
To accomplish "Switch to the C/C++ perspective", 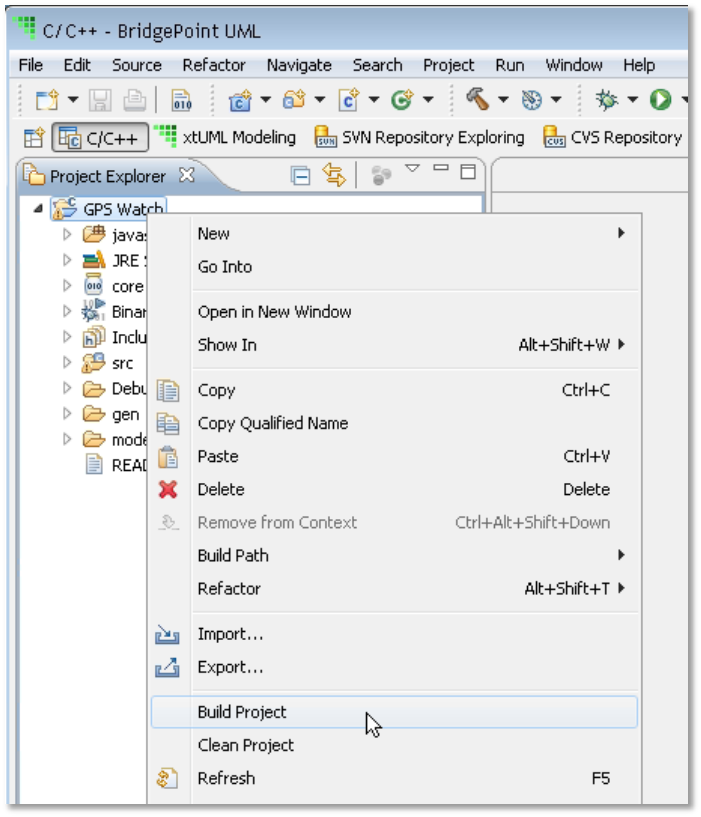I will pos(100,138).
